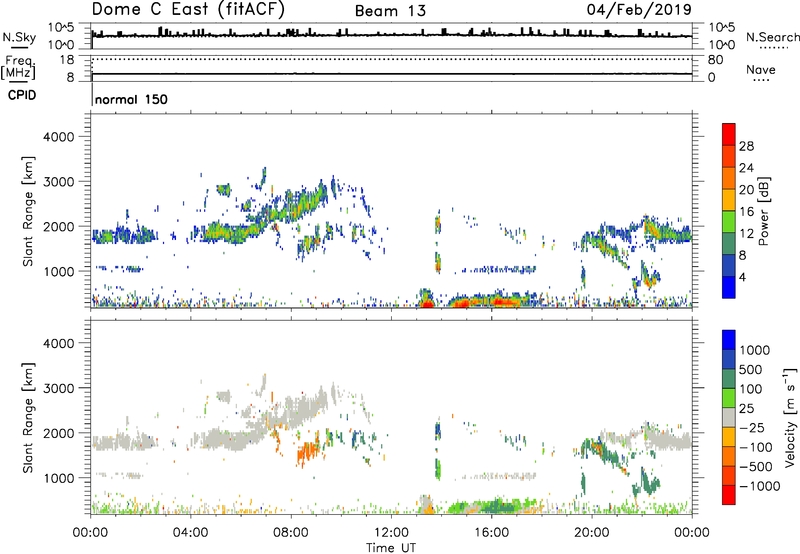The height and width of the screenshot is (554, 800).
Task: Click the red bottom of the velocity colorbar
Action: [x=729, y=495]
